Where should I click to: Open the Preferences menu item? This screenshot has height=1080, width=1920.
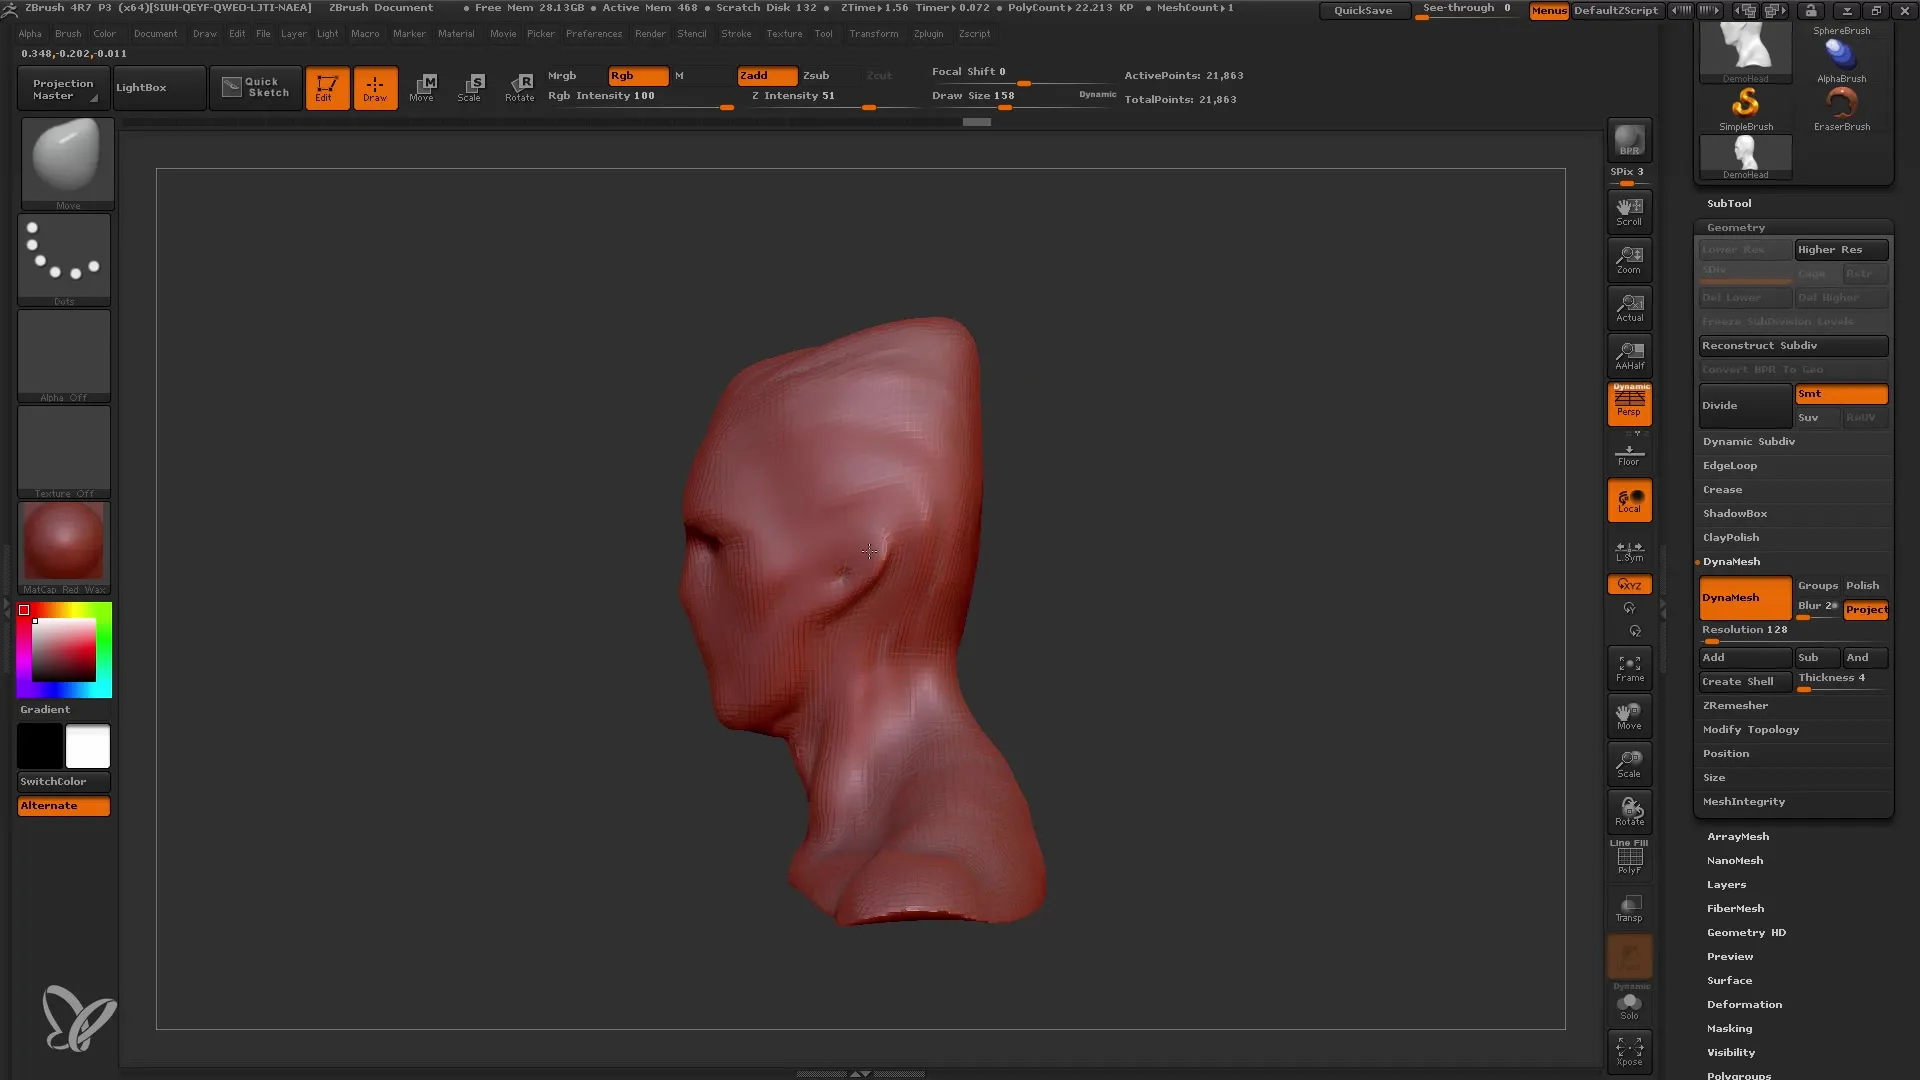(x=592, y=33)
